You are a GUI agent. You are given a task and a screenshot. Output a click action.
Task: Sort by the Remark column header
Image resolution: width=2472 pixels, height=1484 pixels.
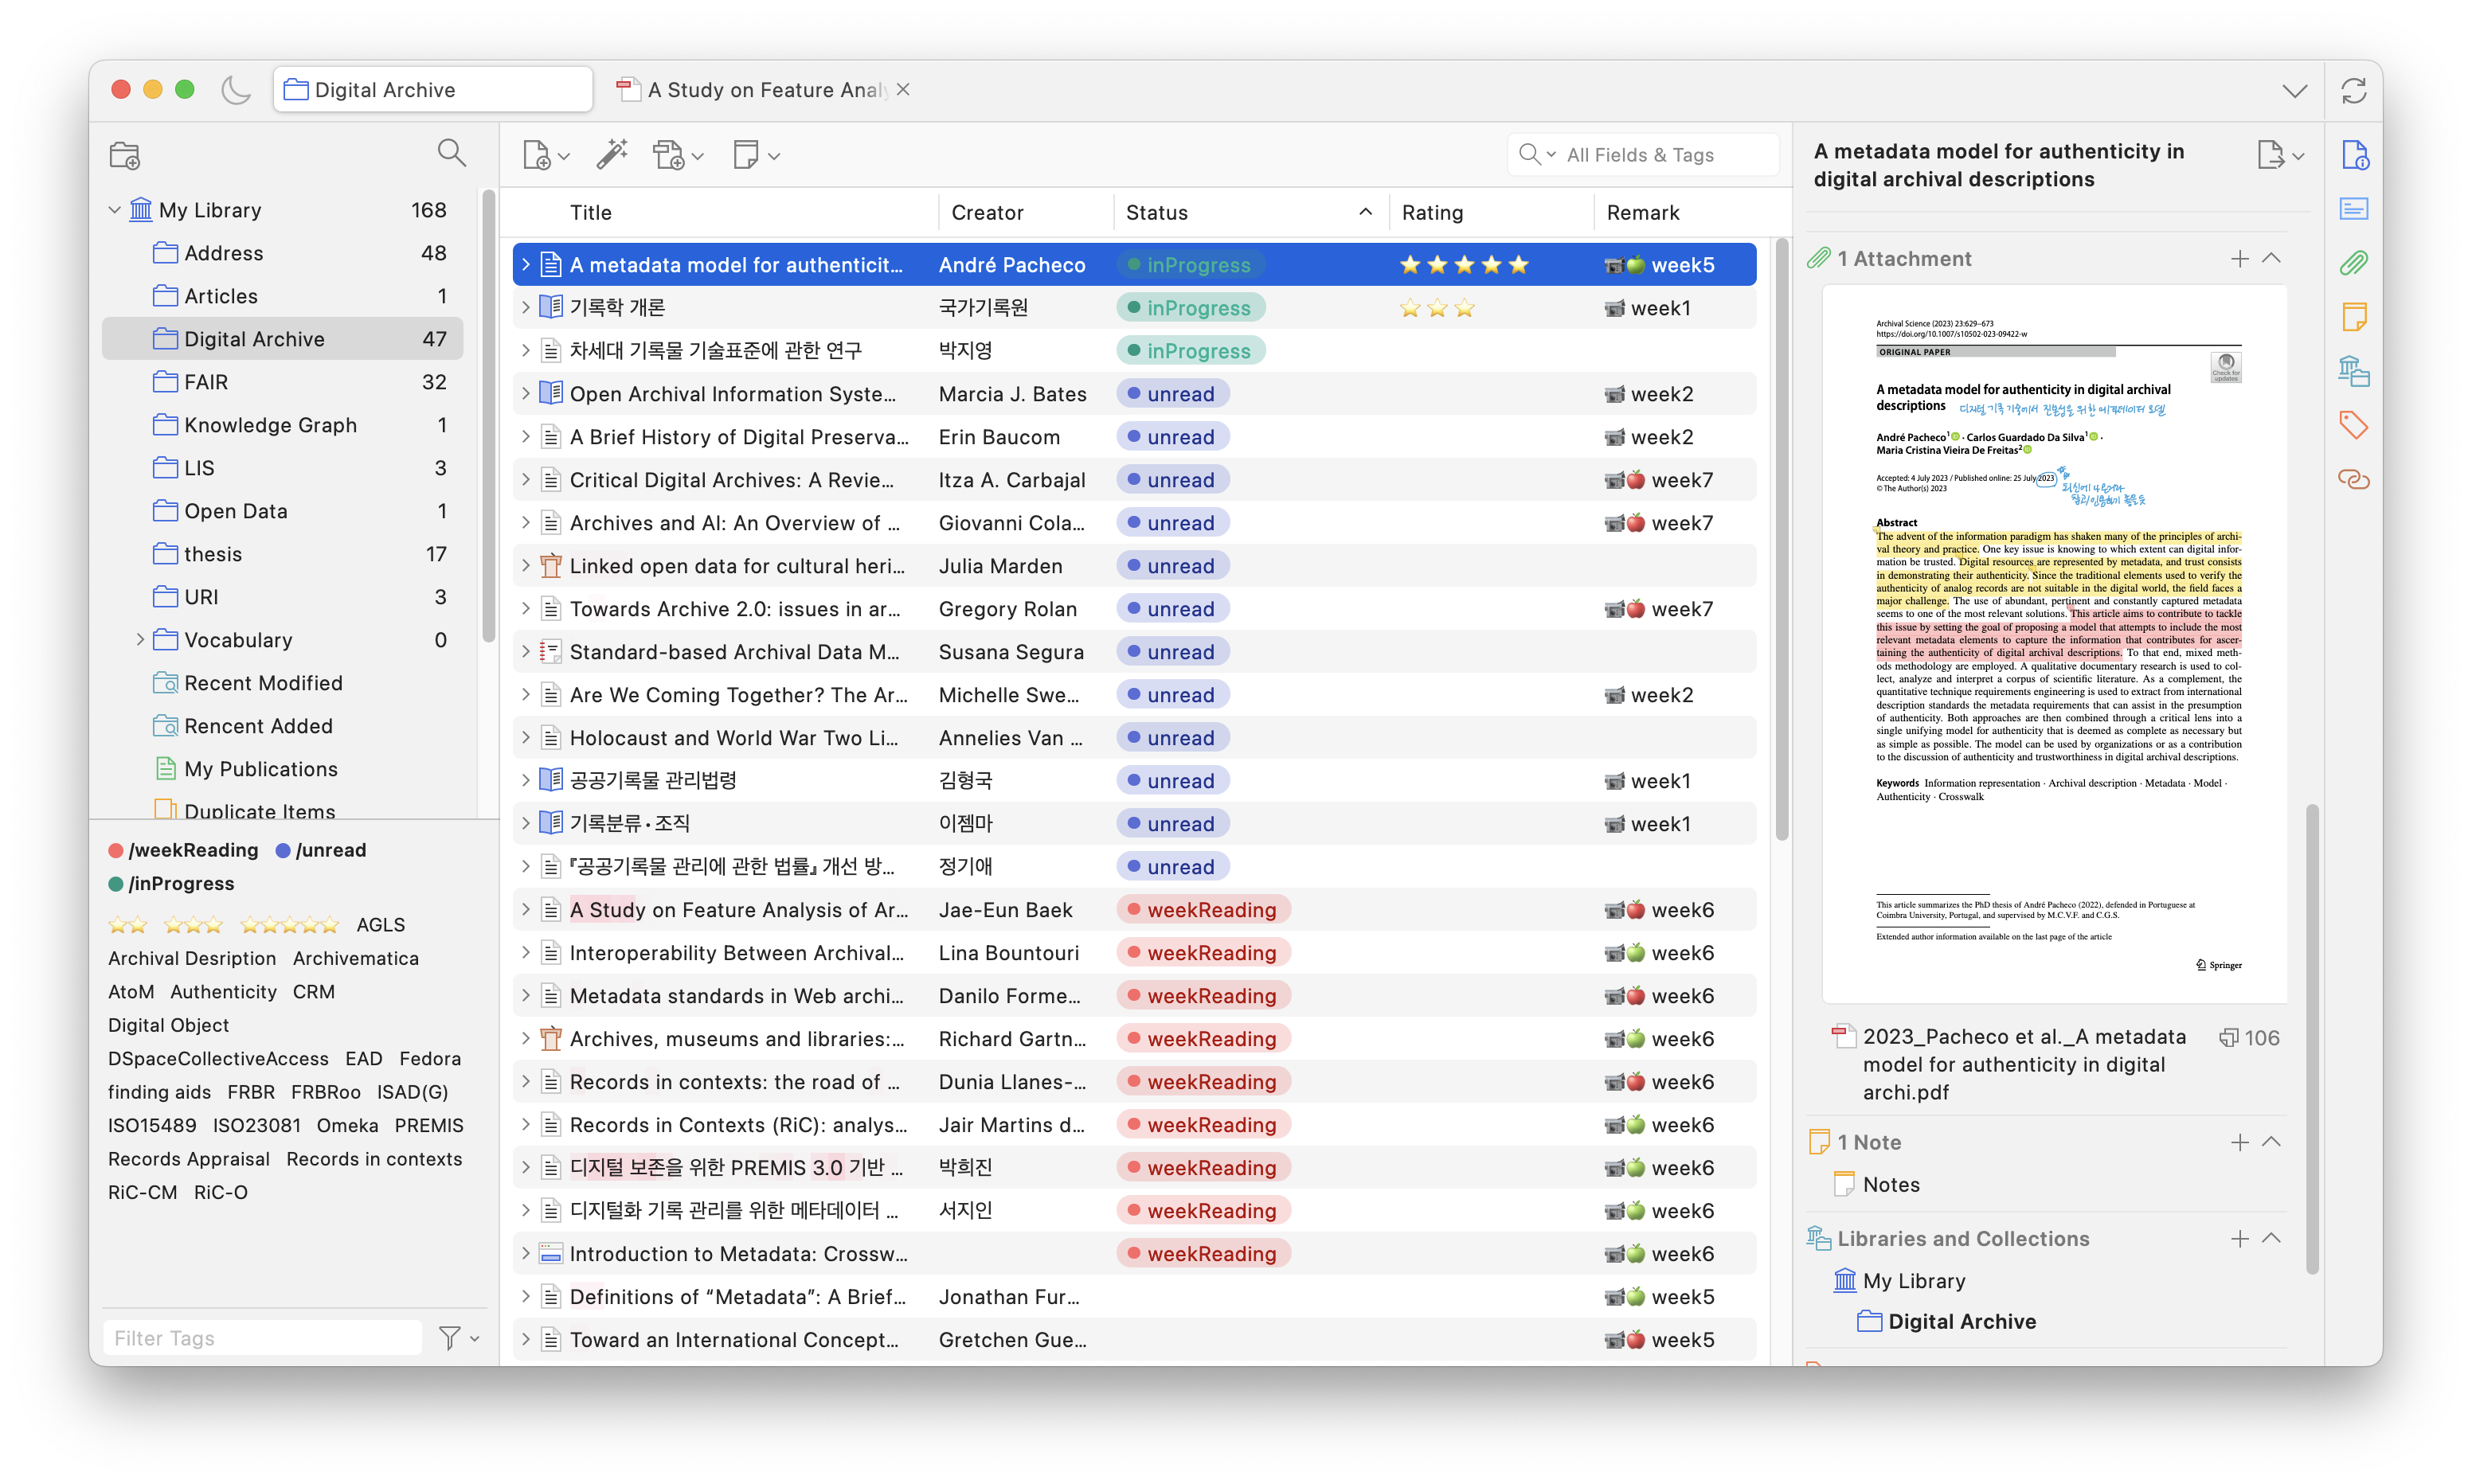click(1680, 213)
